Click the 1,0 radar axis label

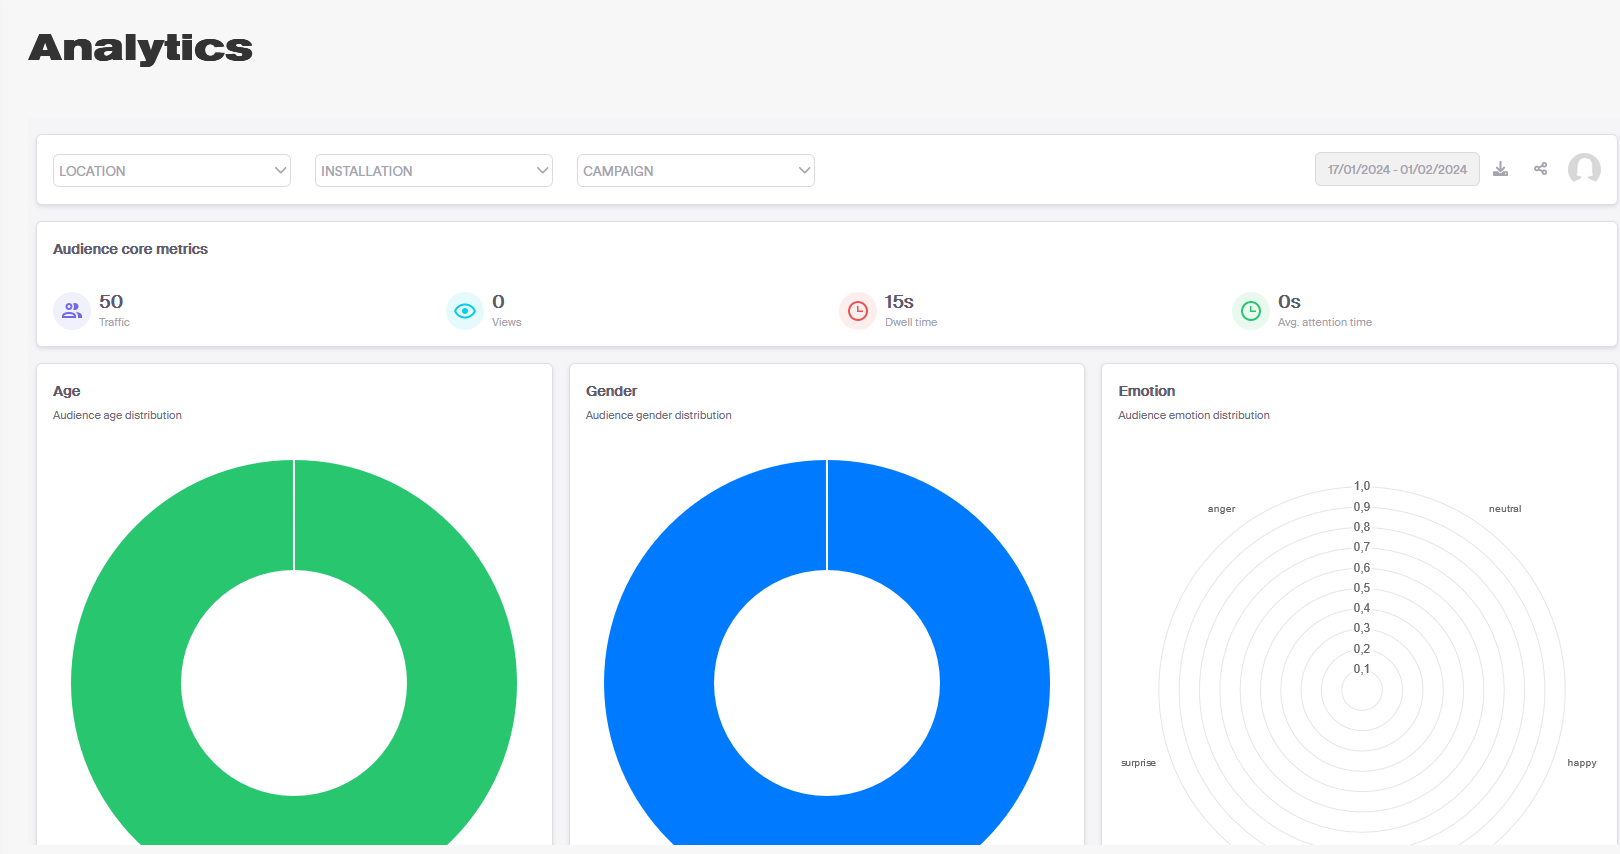click(1362, 486)
